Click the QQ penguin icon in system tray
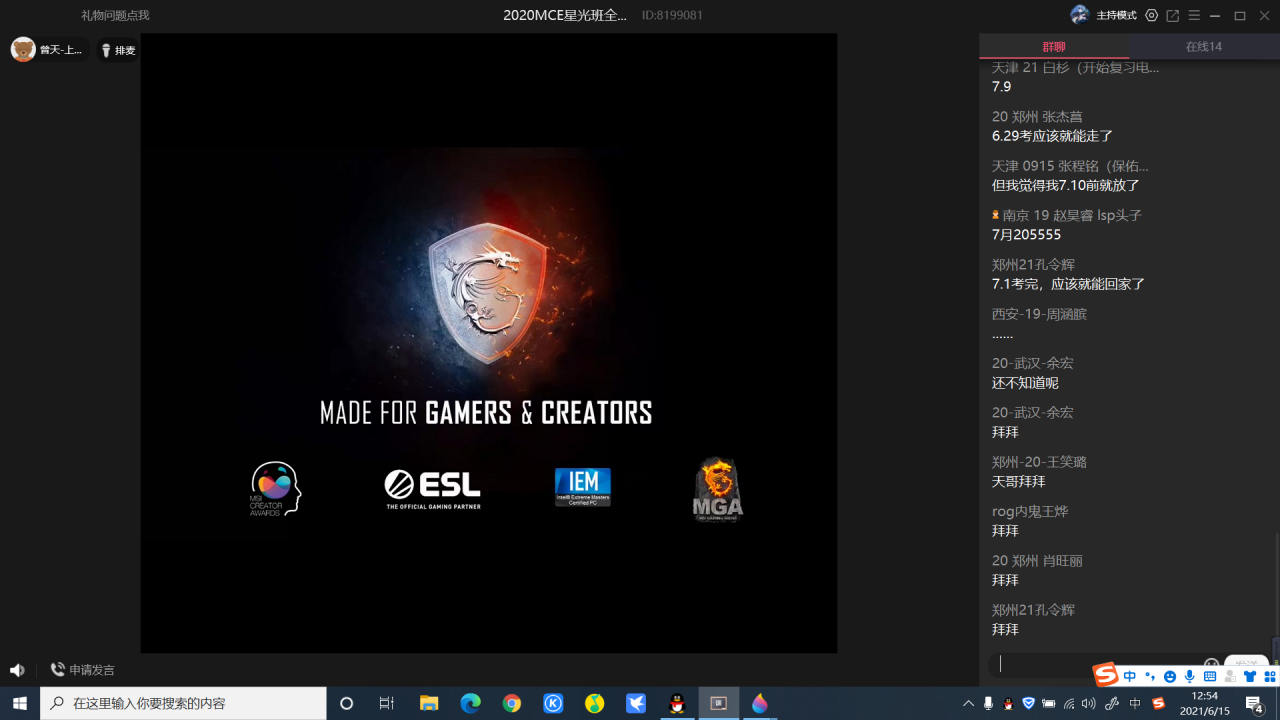Screen dimensions: 1280x720 coord(1008,703)
